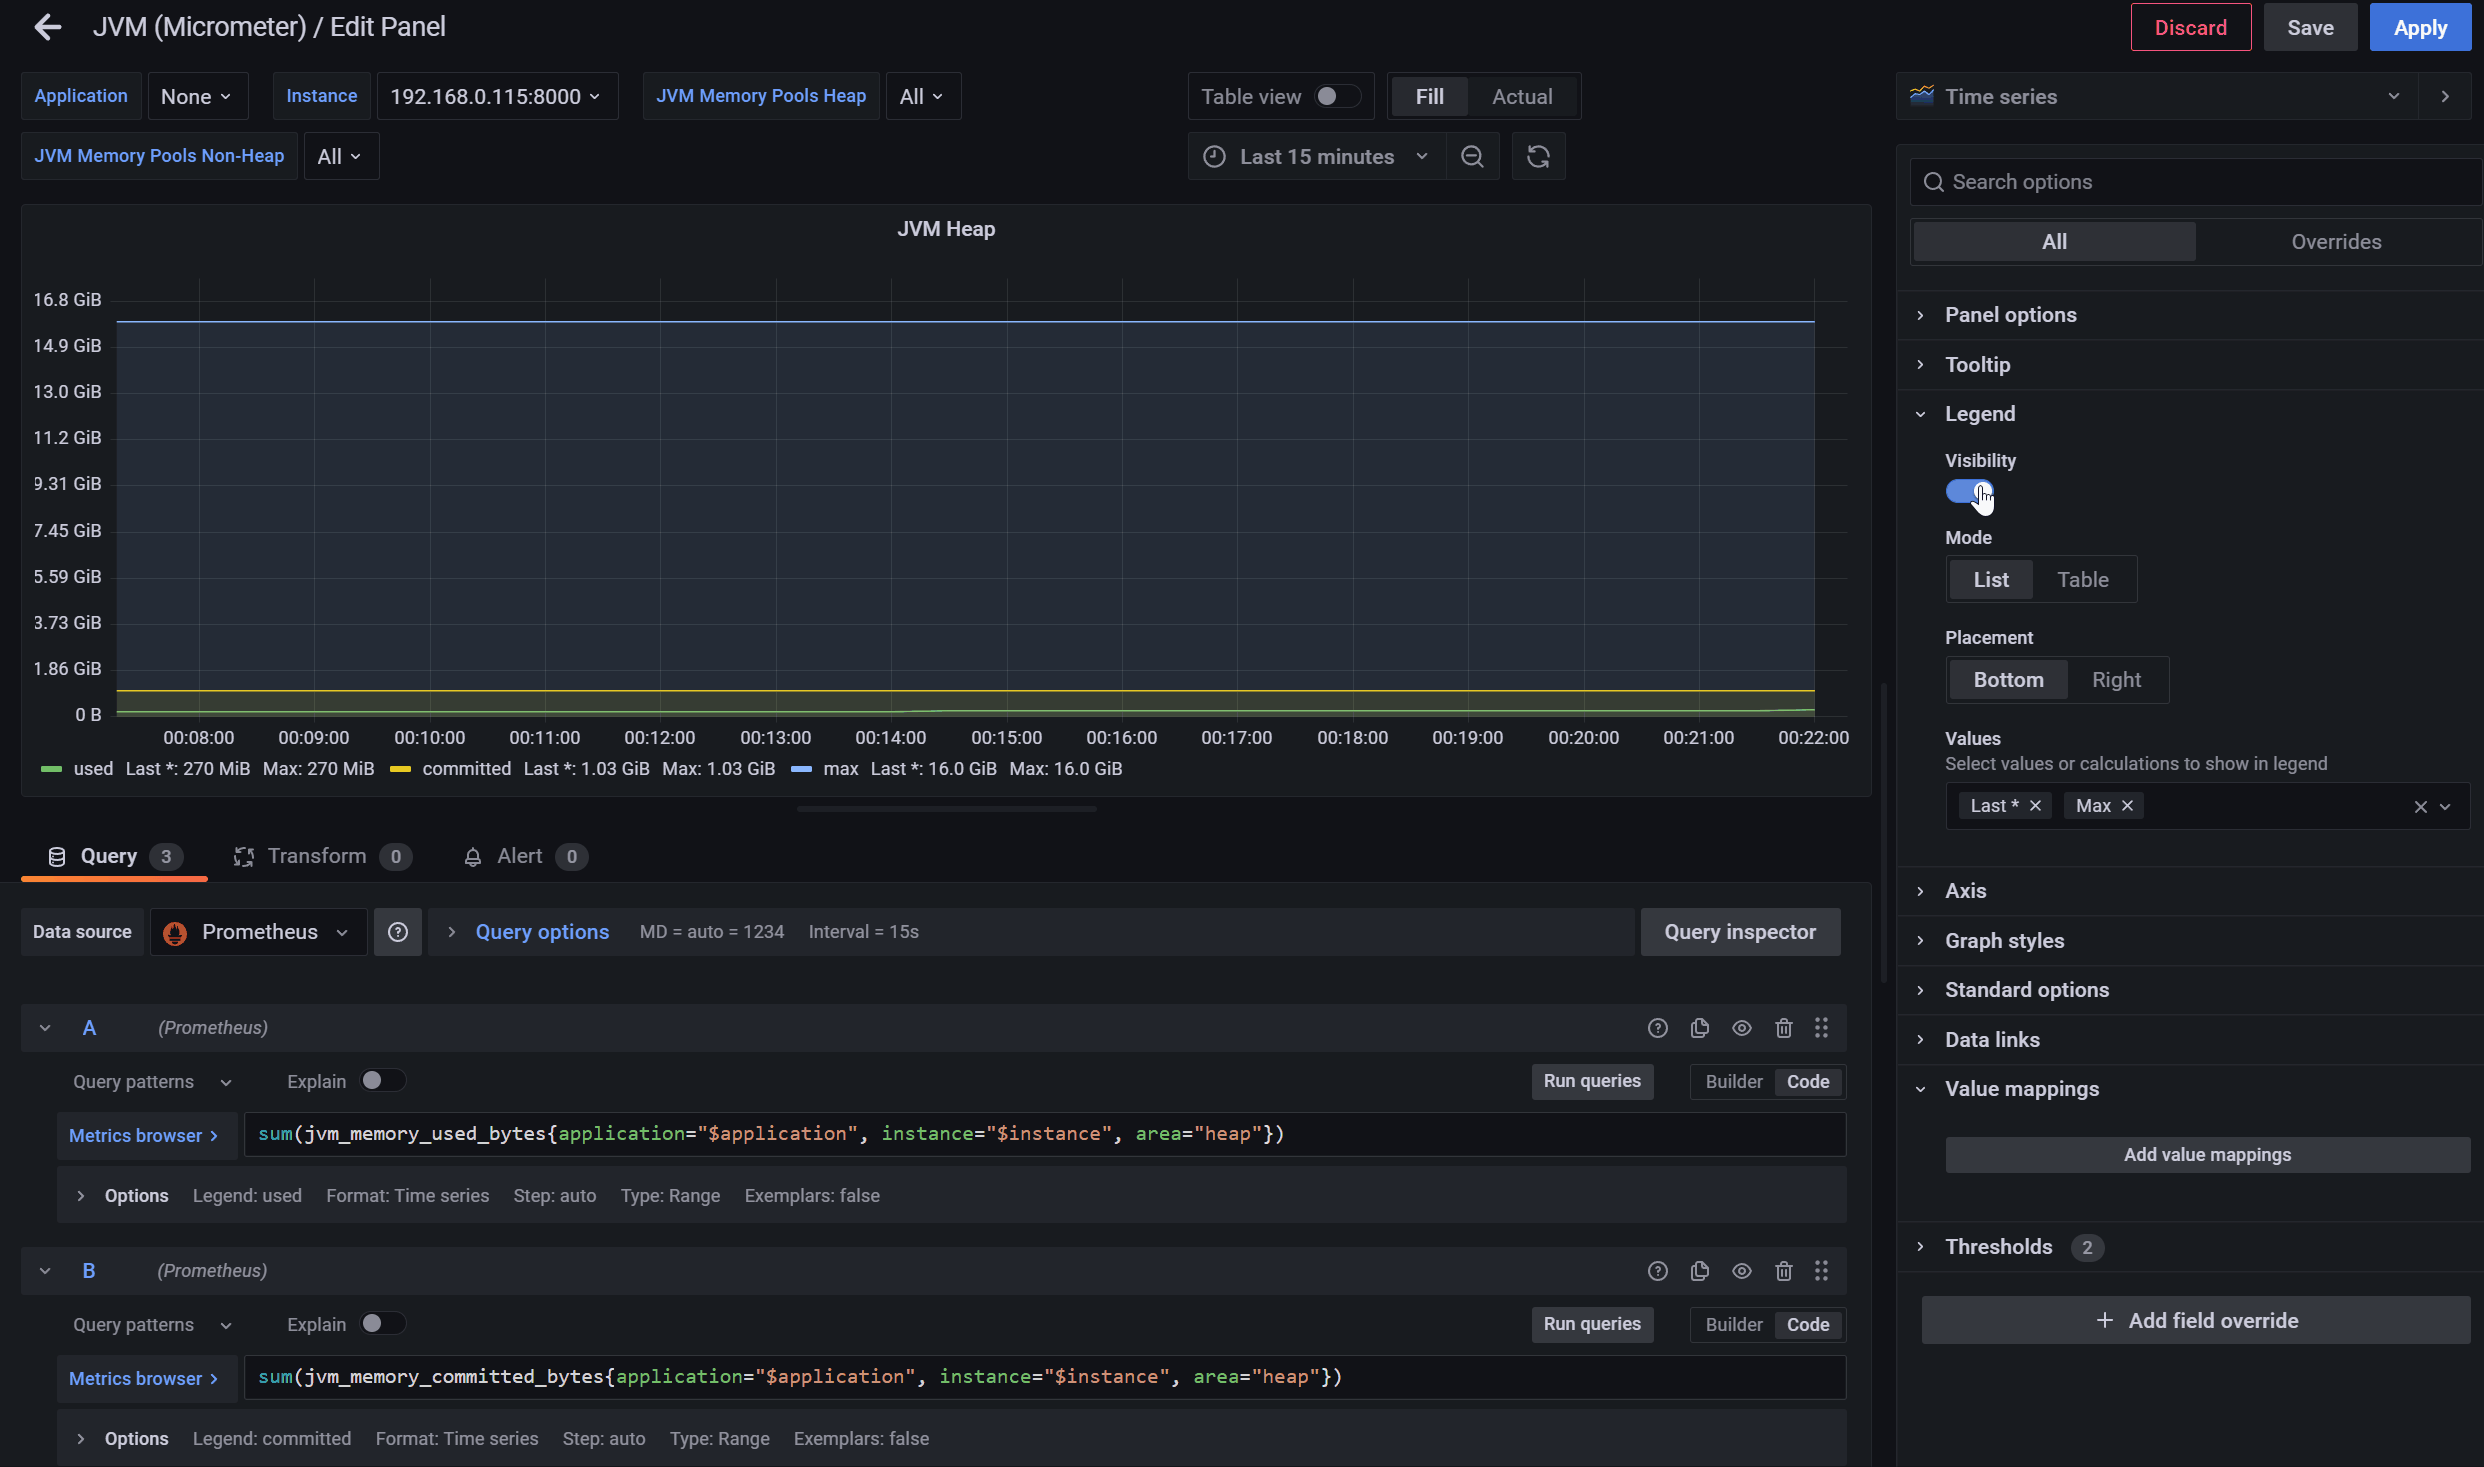Toggle the Legend Visibility switch
This screenshot has width=2484, height=1467.
[1967, 492]
